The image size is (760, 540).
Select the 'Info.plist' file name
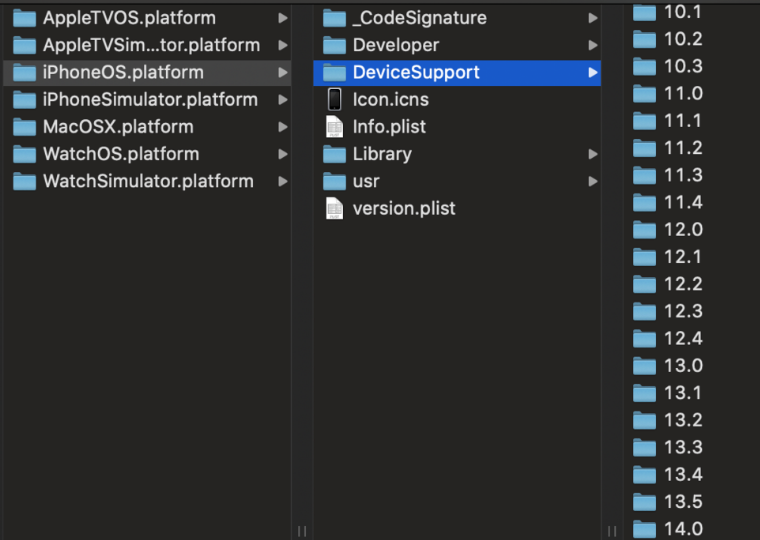click(389, 127)
